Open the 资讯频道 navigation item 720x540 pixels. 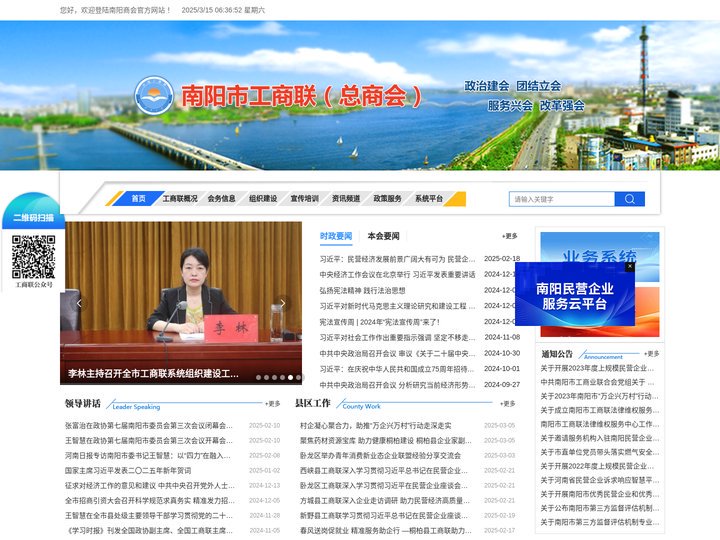tap(346, 198)
